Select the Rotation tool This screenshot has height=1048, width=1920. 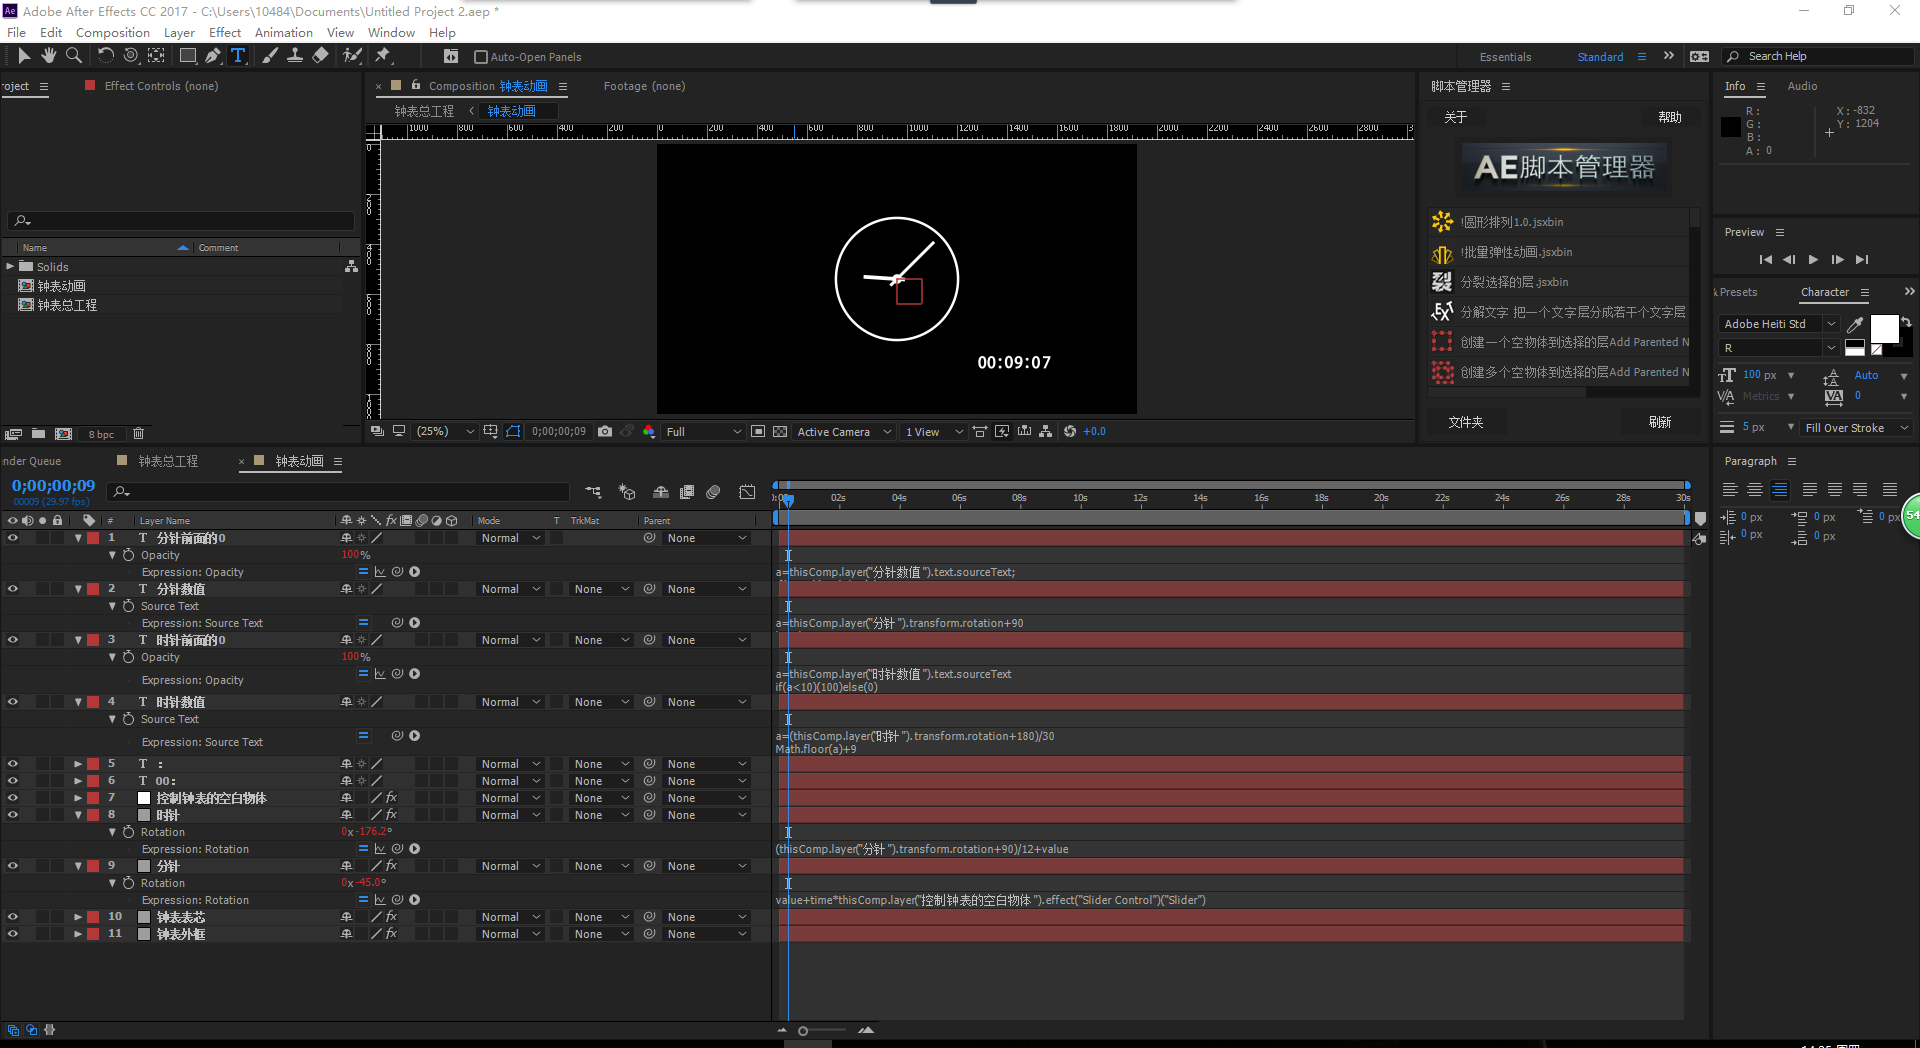coord(106,56)
